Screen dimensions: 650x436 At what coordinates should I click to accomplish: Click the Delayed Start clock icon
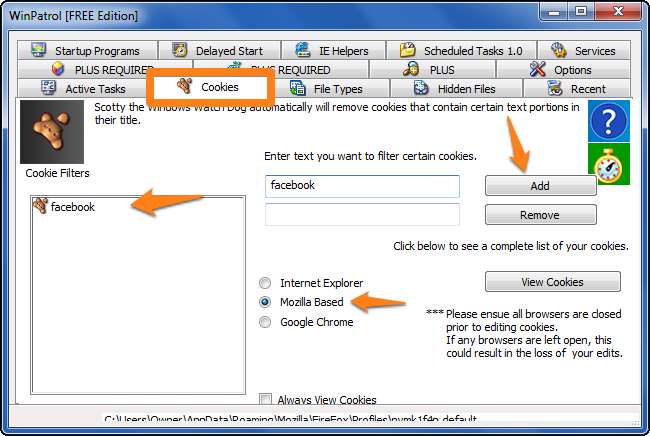point(180,50)
